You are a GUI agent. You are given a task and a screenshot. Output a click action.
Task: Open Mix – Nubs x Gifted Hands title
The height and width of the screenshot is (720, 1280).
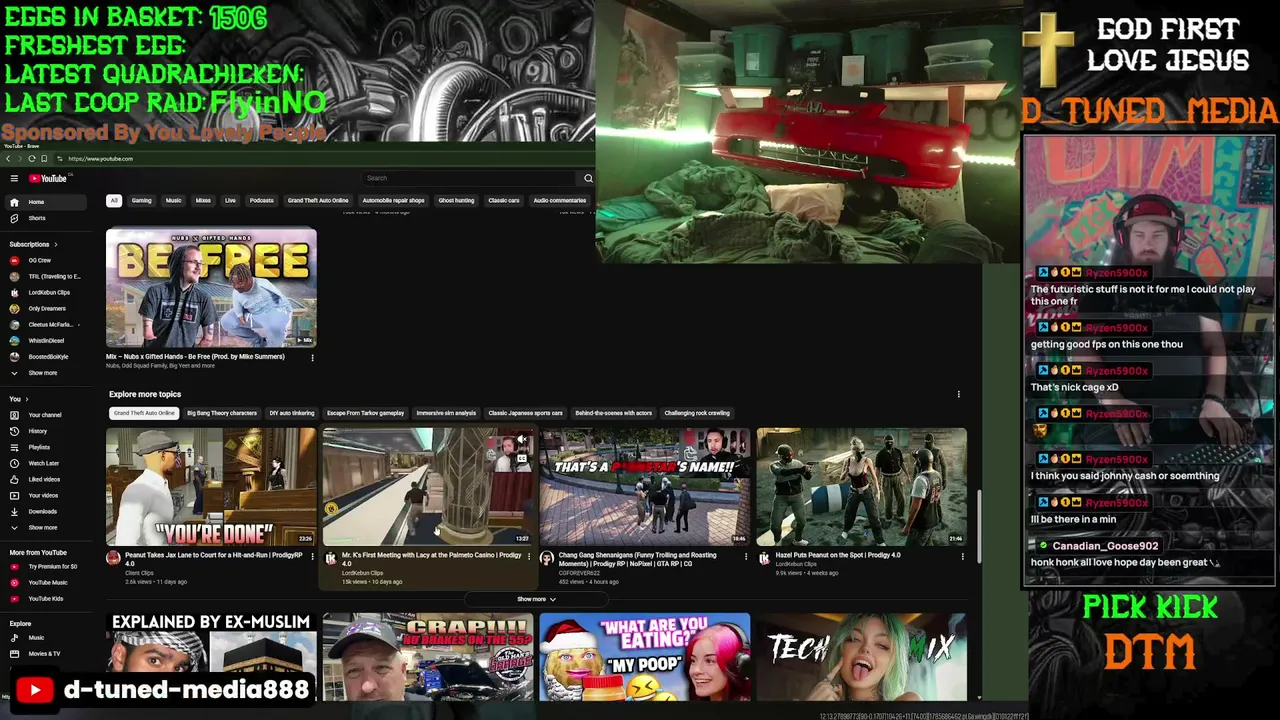pos(195,357)
